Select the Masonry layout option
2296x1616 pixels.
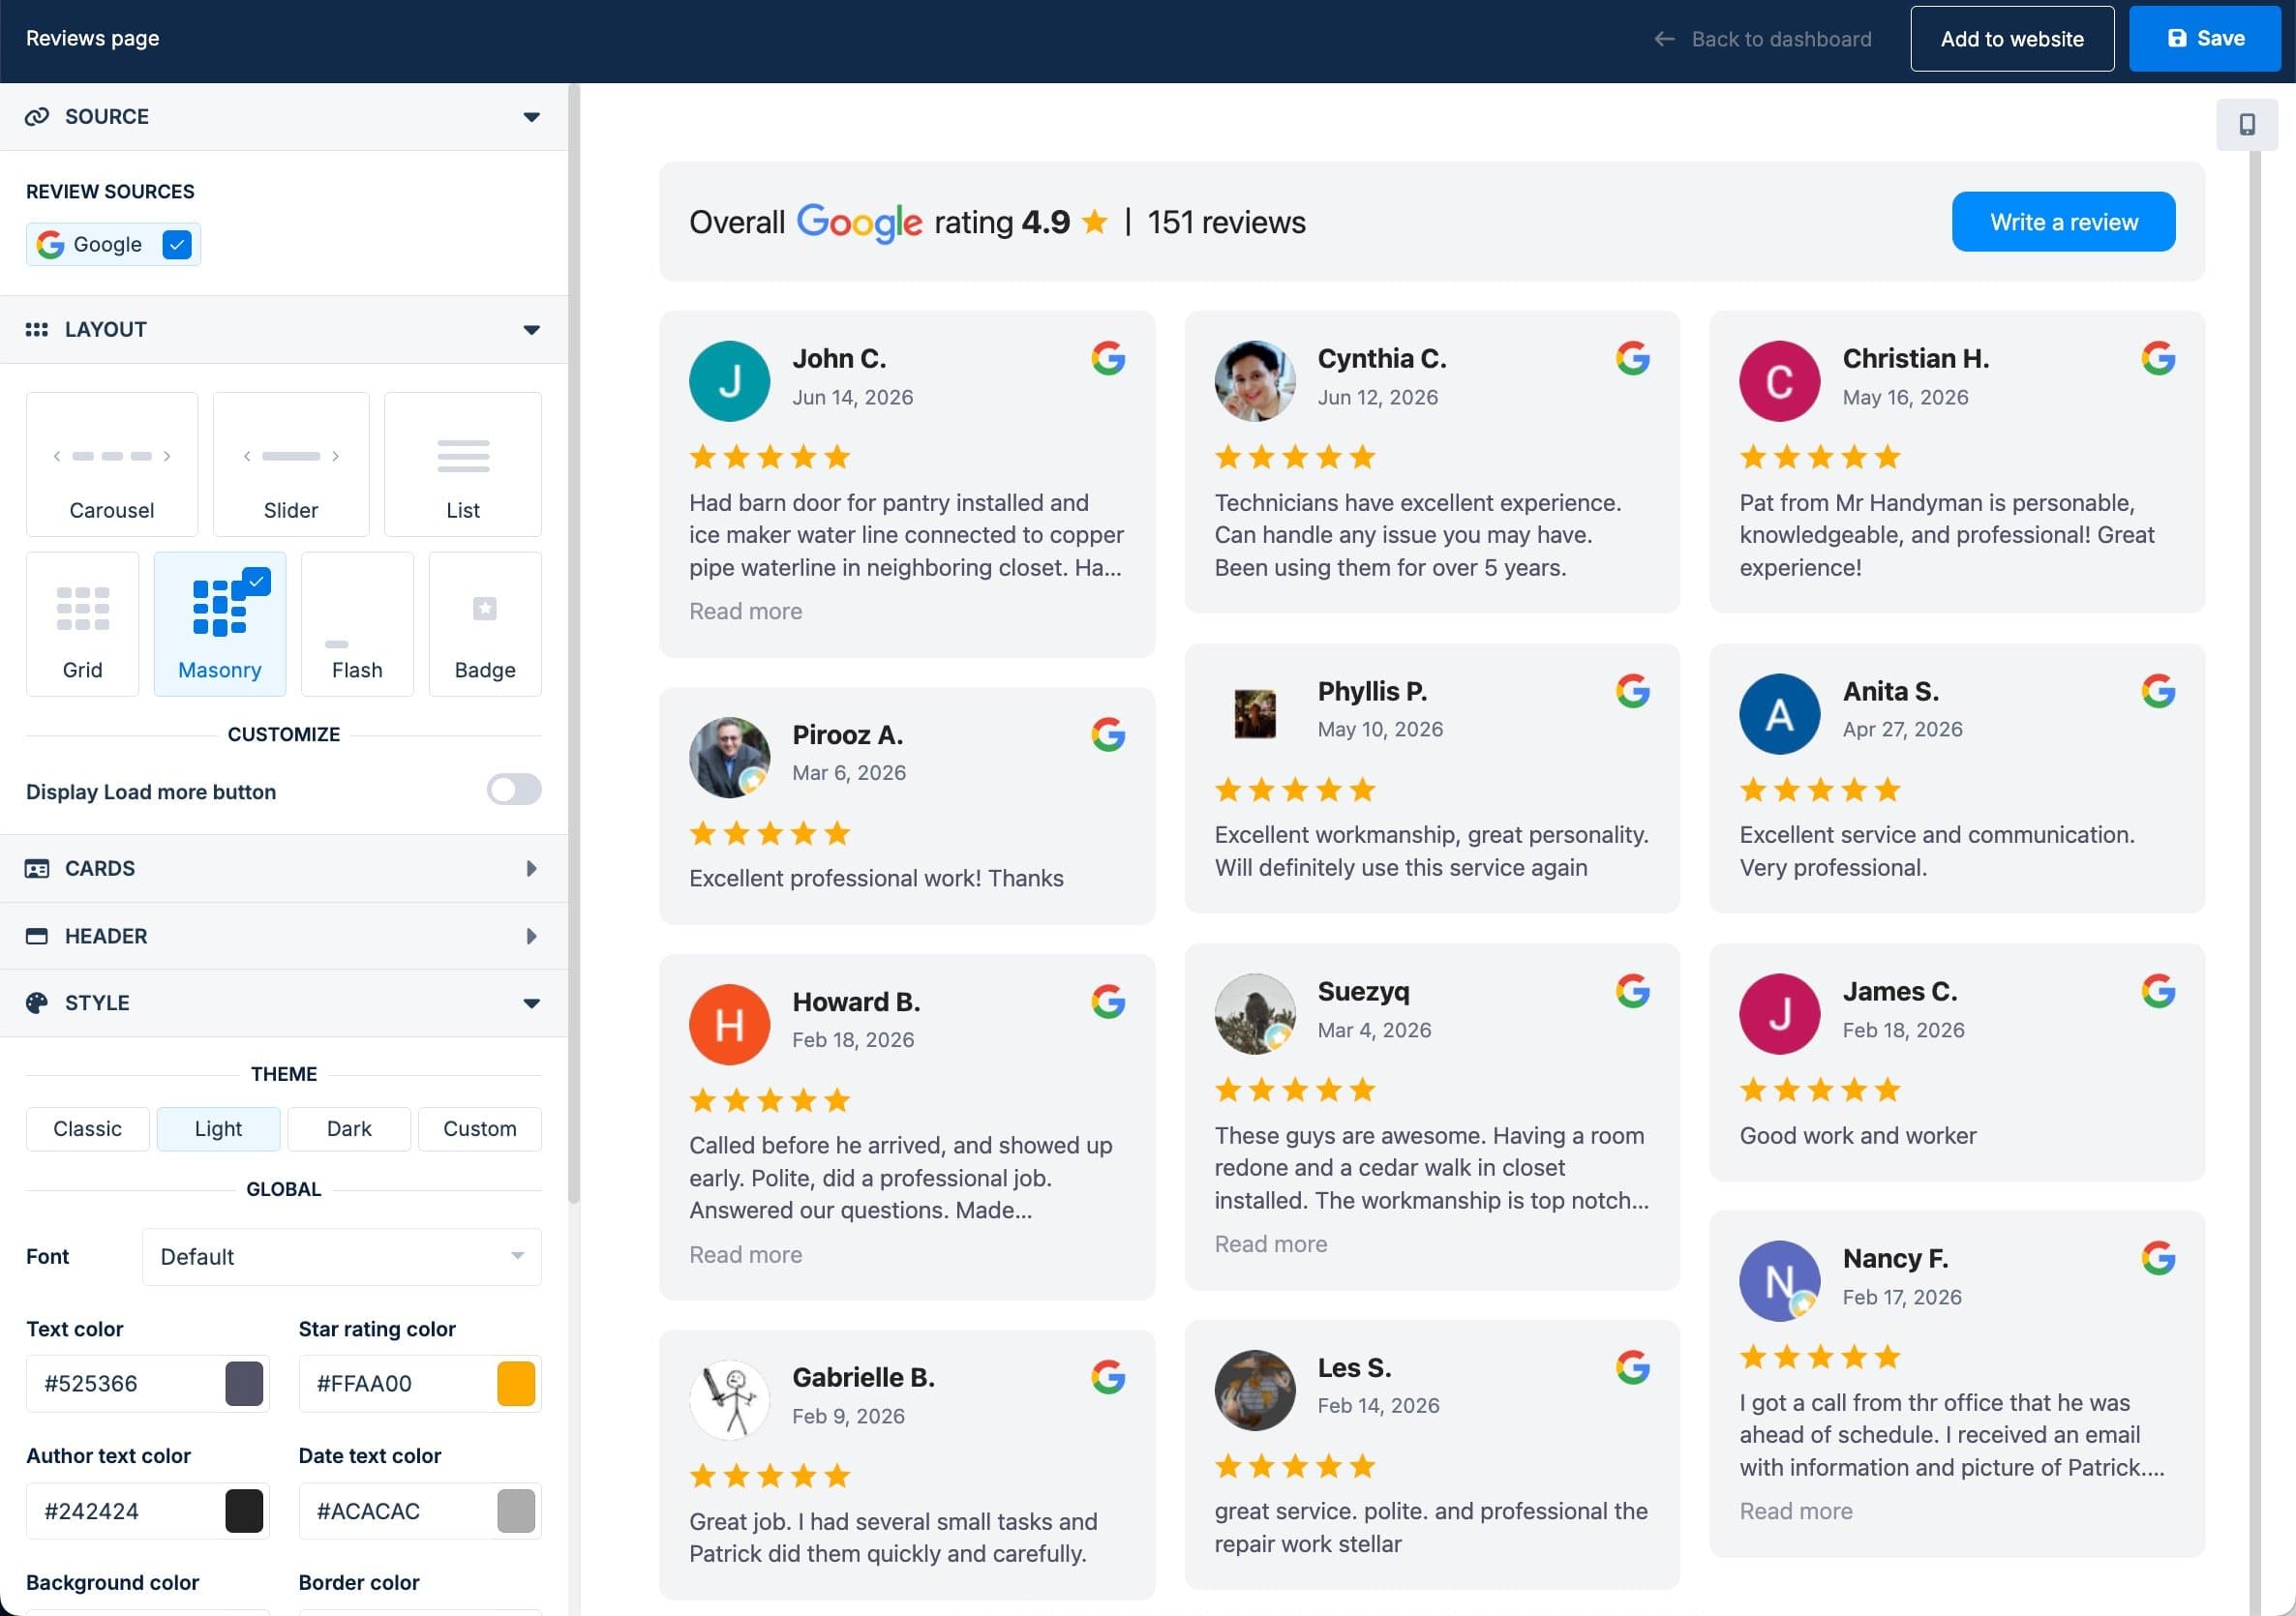click(x=220, y=624)
